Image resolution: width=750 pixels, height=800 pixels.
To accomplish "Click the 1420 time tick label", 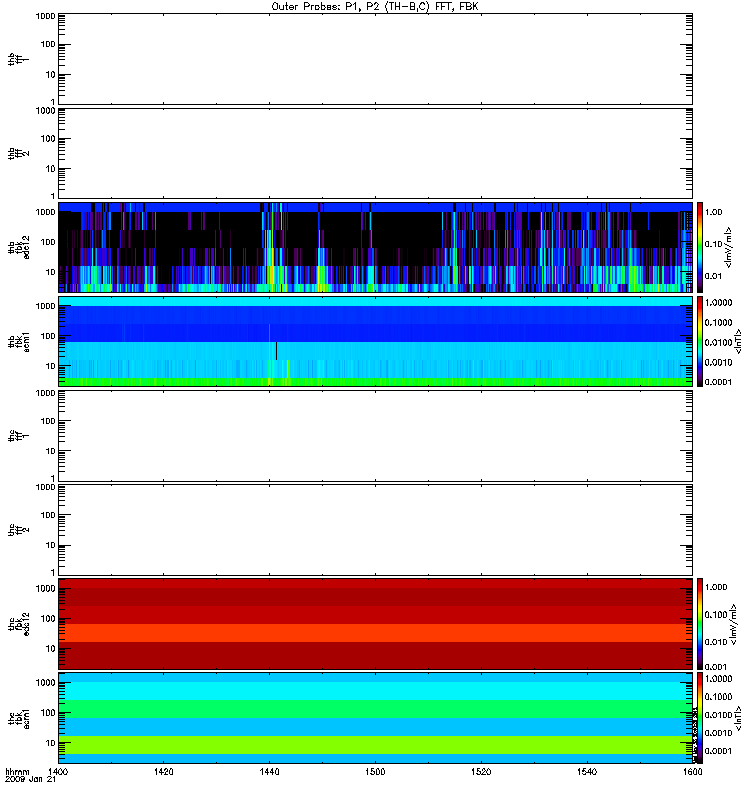I will pos(163,771).
